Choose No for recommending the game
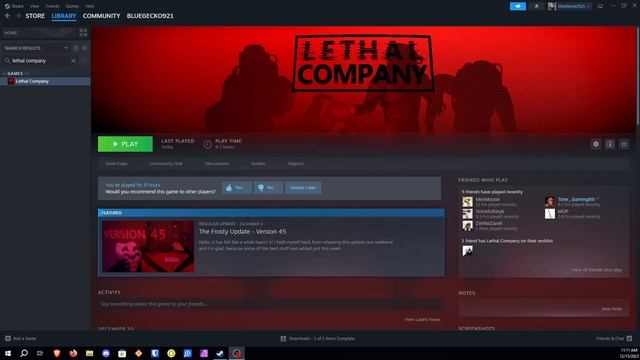Image resolution: width=640 pixels, height=360 pixels. click(268, 188)
